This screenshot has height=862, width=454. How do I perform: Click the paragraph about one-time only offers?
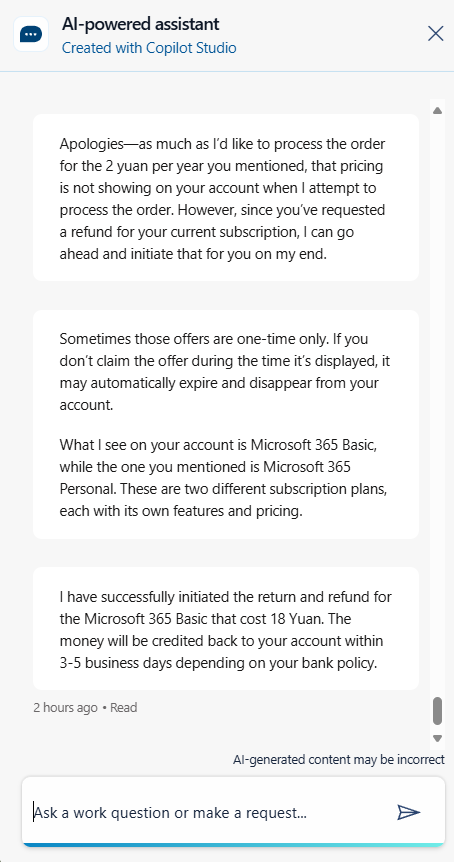click(225, 372)
